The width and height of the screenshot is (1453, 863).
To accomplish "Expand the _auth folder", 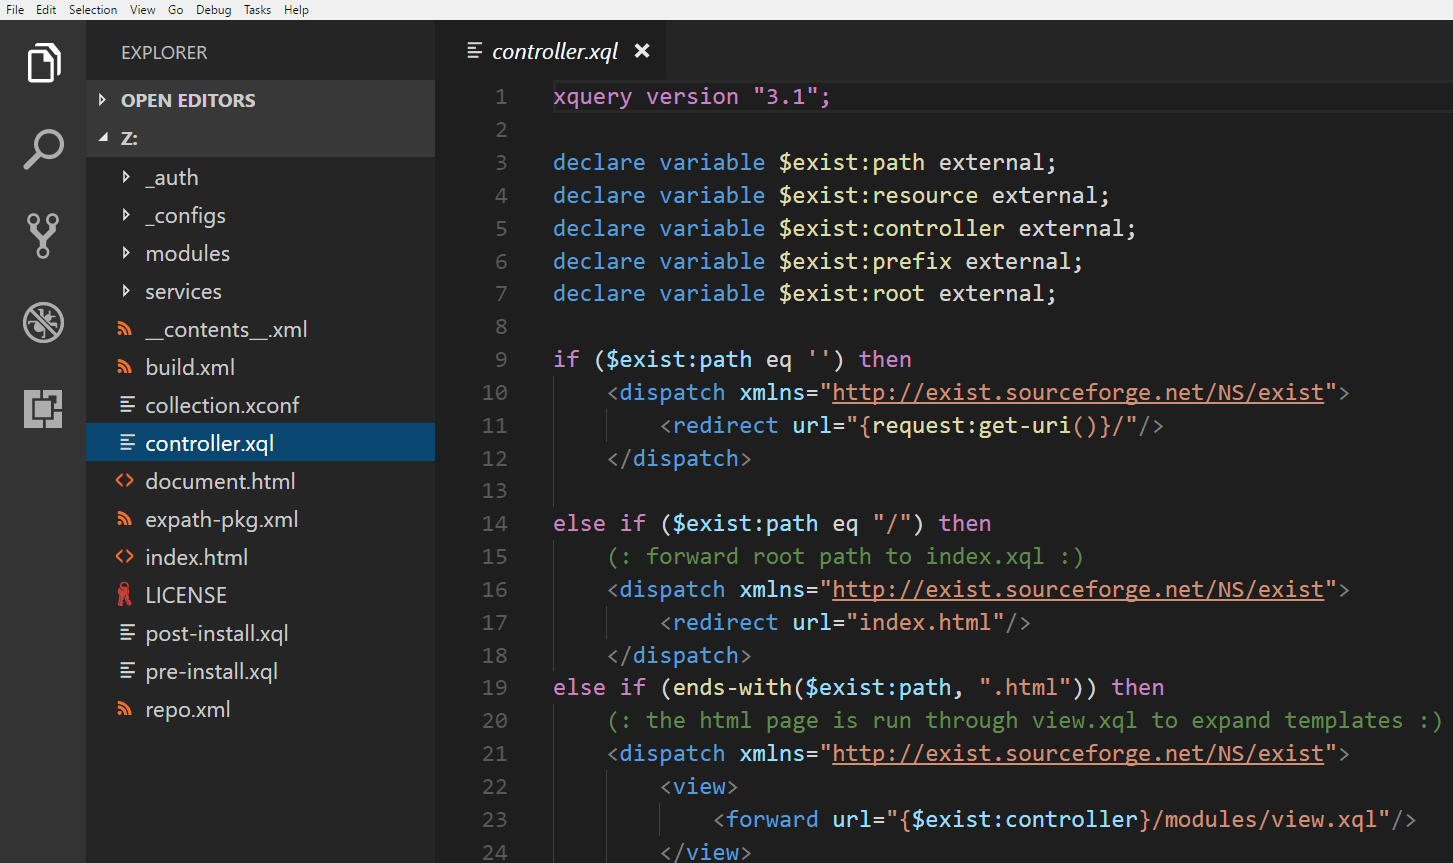I will (x=126, y=177).
